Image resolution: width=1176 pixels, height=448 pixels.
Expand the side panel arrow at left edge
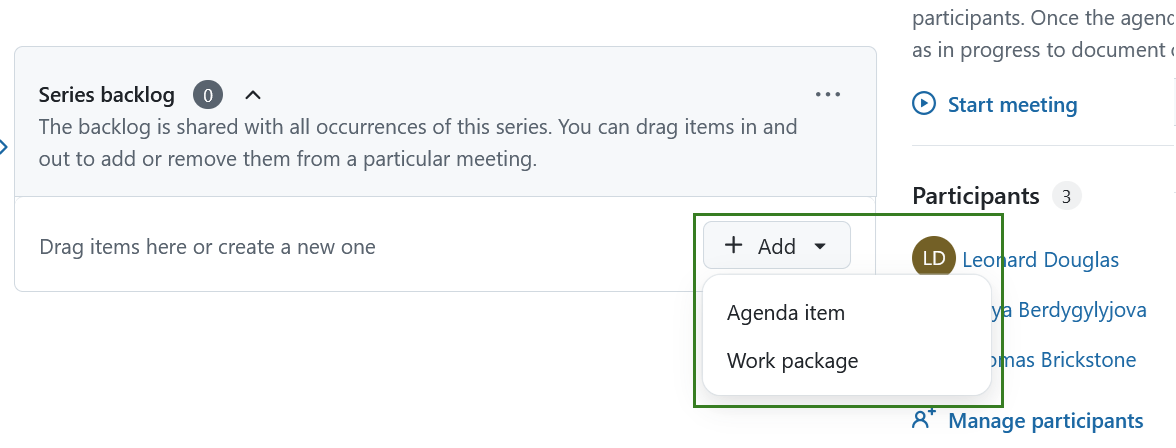[4, 148]
